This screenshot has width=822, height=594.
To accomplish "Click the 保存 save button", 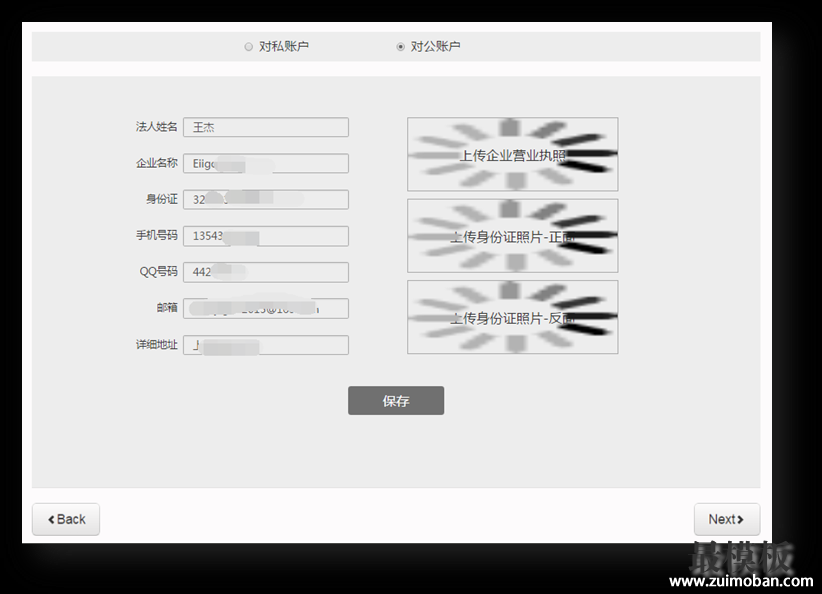I will [396, 401].
